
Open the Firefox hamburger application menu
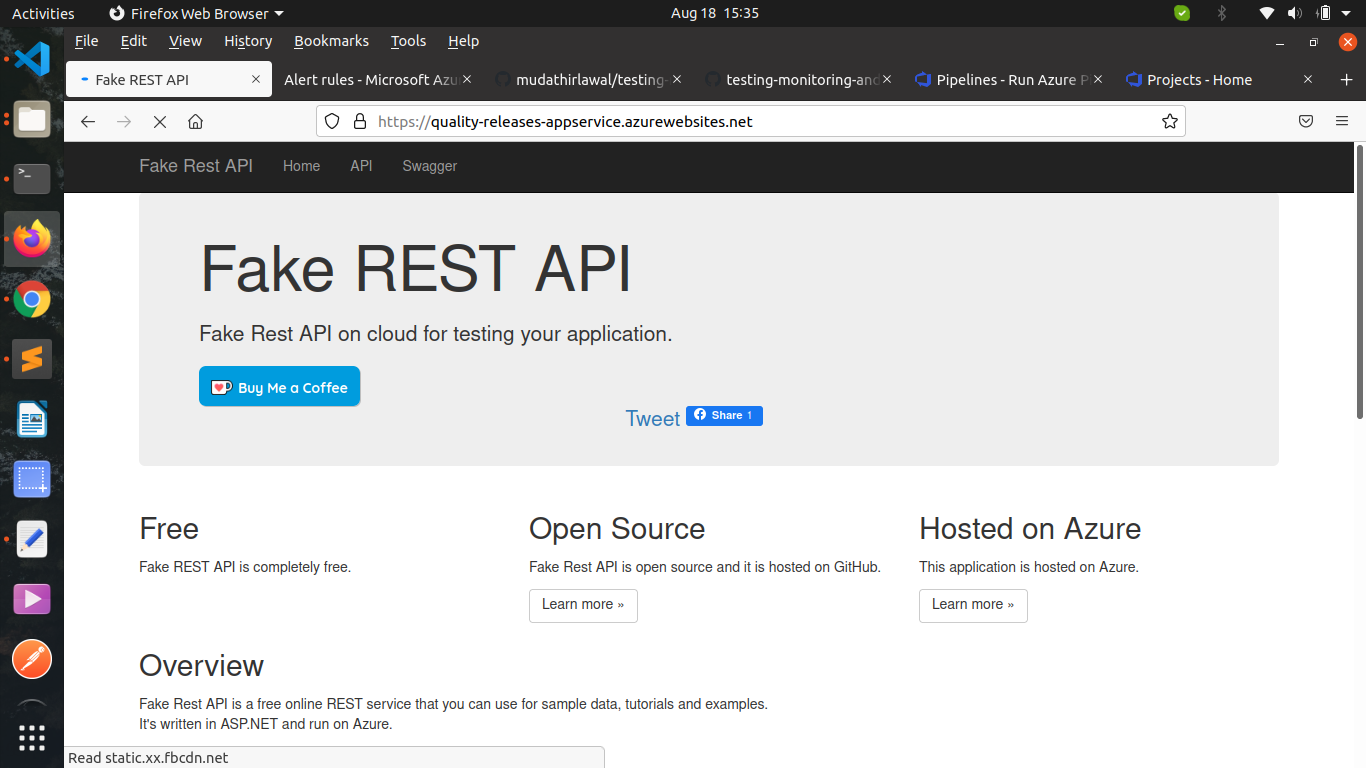coord(1342,122)
